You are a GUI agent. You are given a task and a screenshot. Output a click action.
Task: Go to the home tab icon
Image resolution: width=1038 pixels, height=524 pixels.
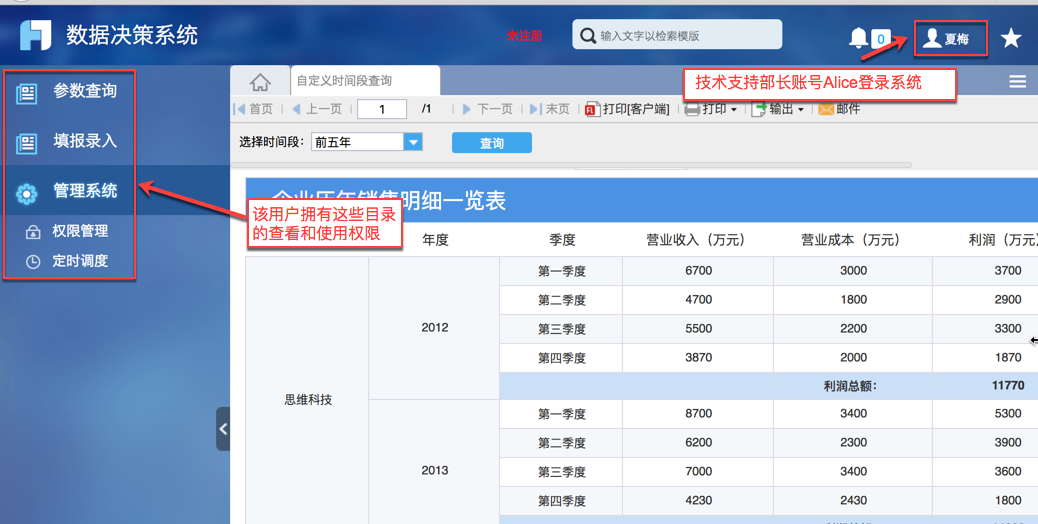[260, 81]
